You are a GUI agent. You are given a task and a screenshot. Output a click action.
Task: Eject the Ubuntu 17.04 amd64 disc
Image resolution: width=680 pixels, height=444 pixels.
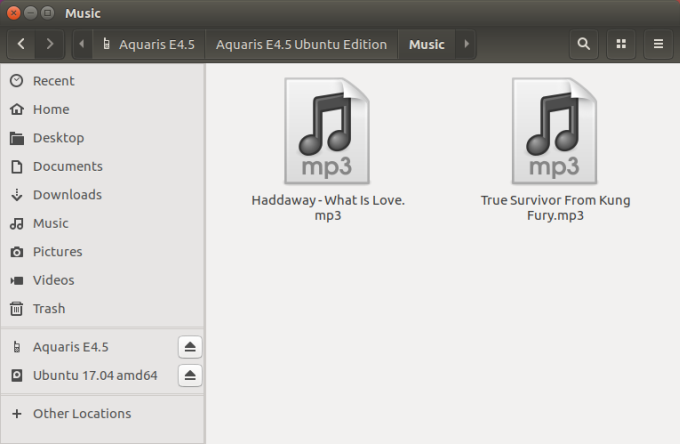click(190, 375)
